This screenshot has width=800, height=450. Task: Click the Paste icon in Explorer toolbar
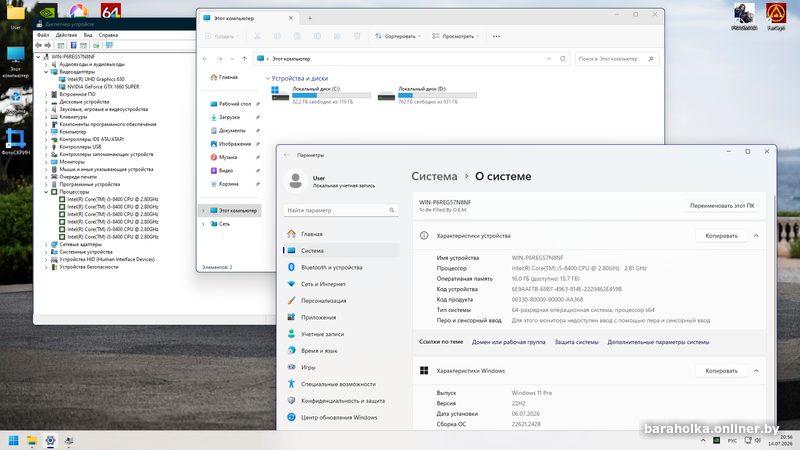(x=297, y=36)
